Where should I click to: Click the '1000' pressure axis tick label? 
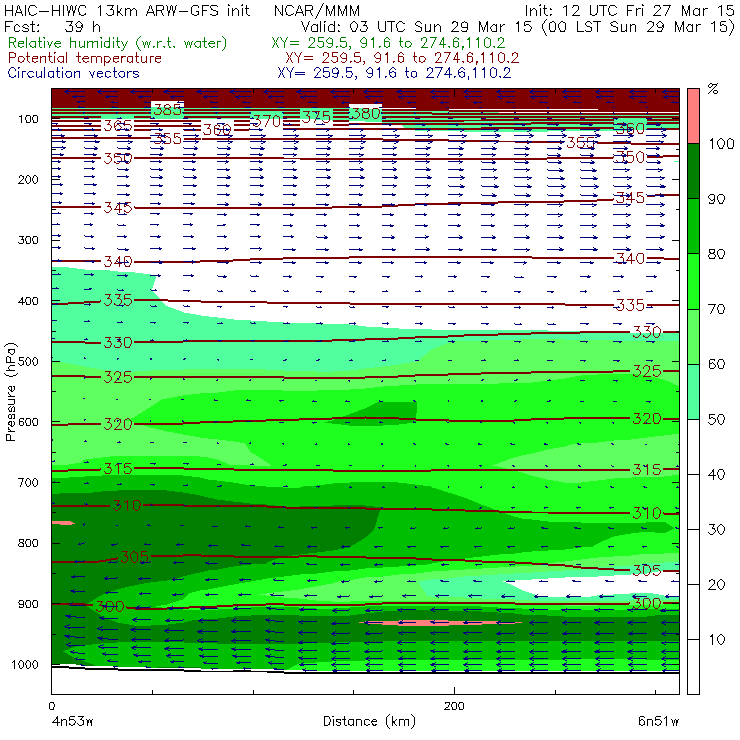click(25, 664)
